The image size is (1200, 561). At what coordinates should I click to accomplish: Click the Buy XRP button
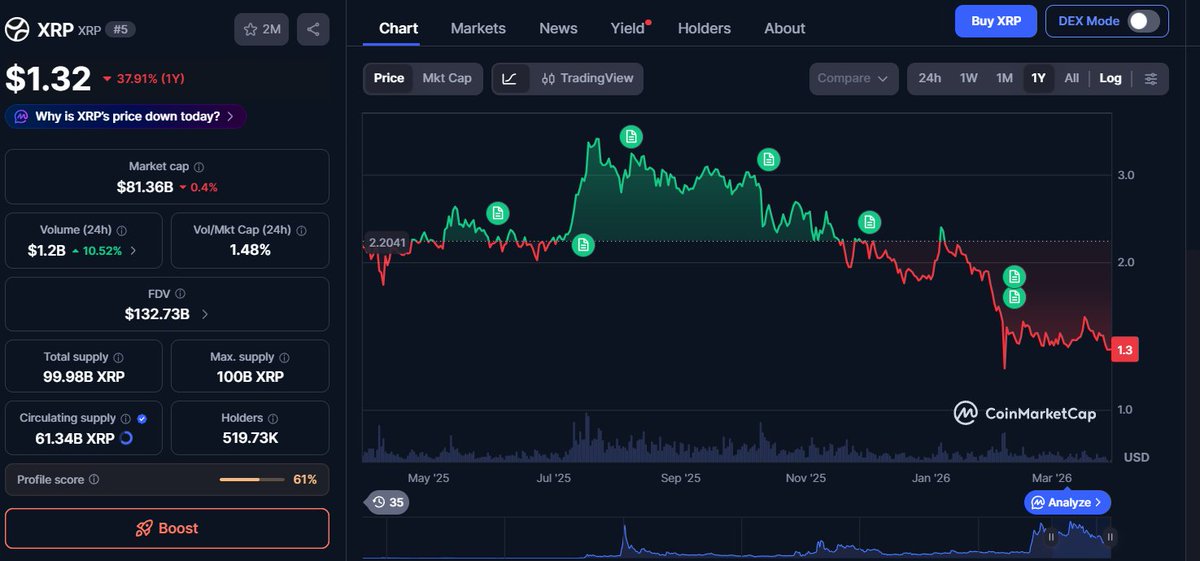tap(996, 21)
